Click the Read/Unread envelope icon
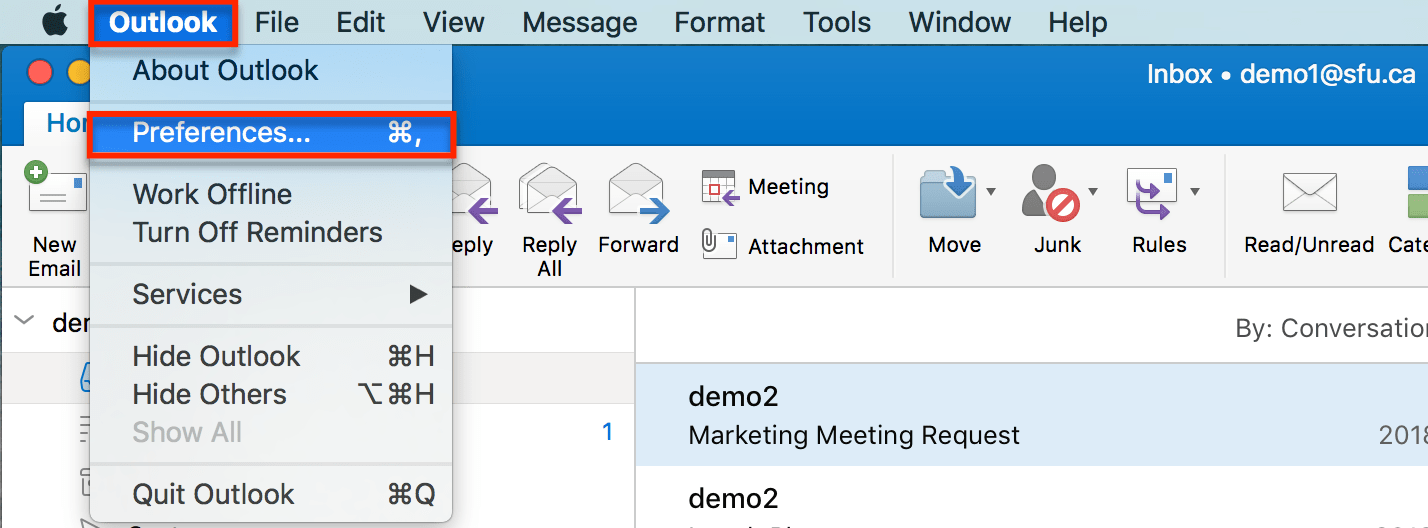This screenshot has width=1428, height=528. [x=1310, y=193]
